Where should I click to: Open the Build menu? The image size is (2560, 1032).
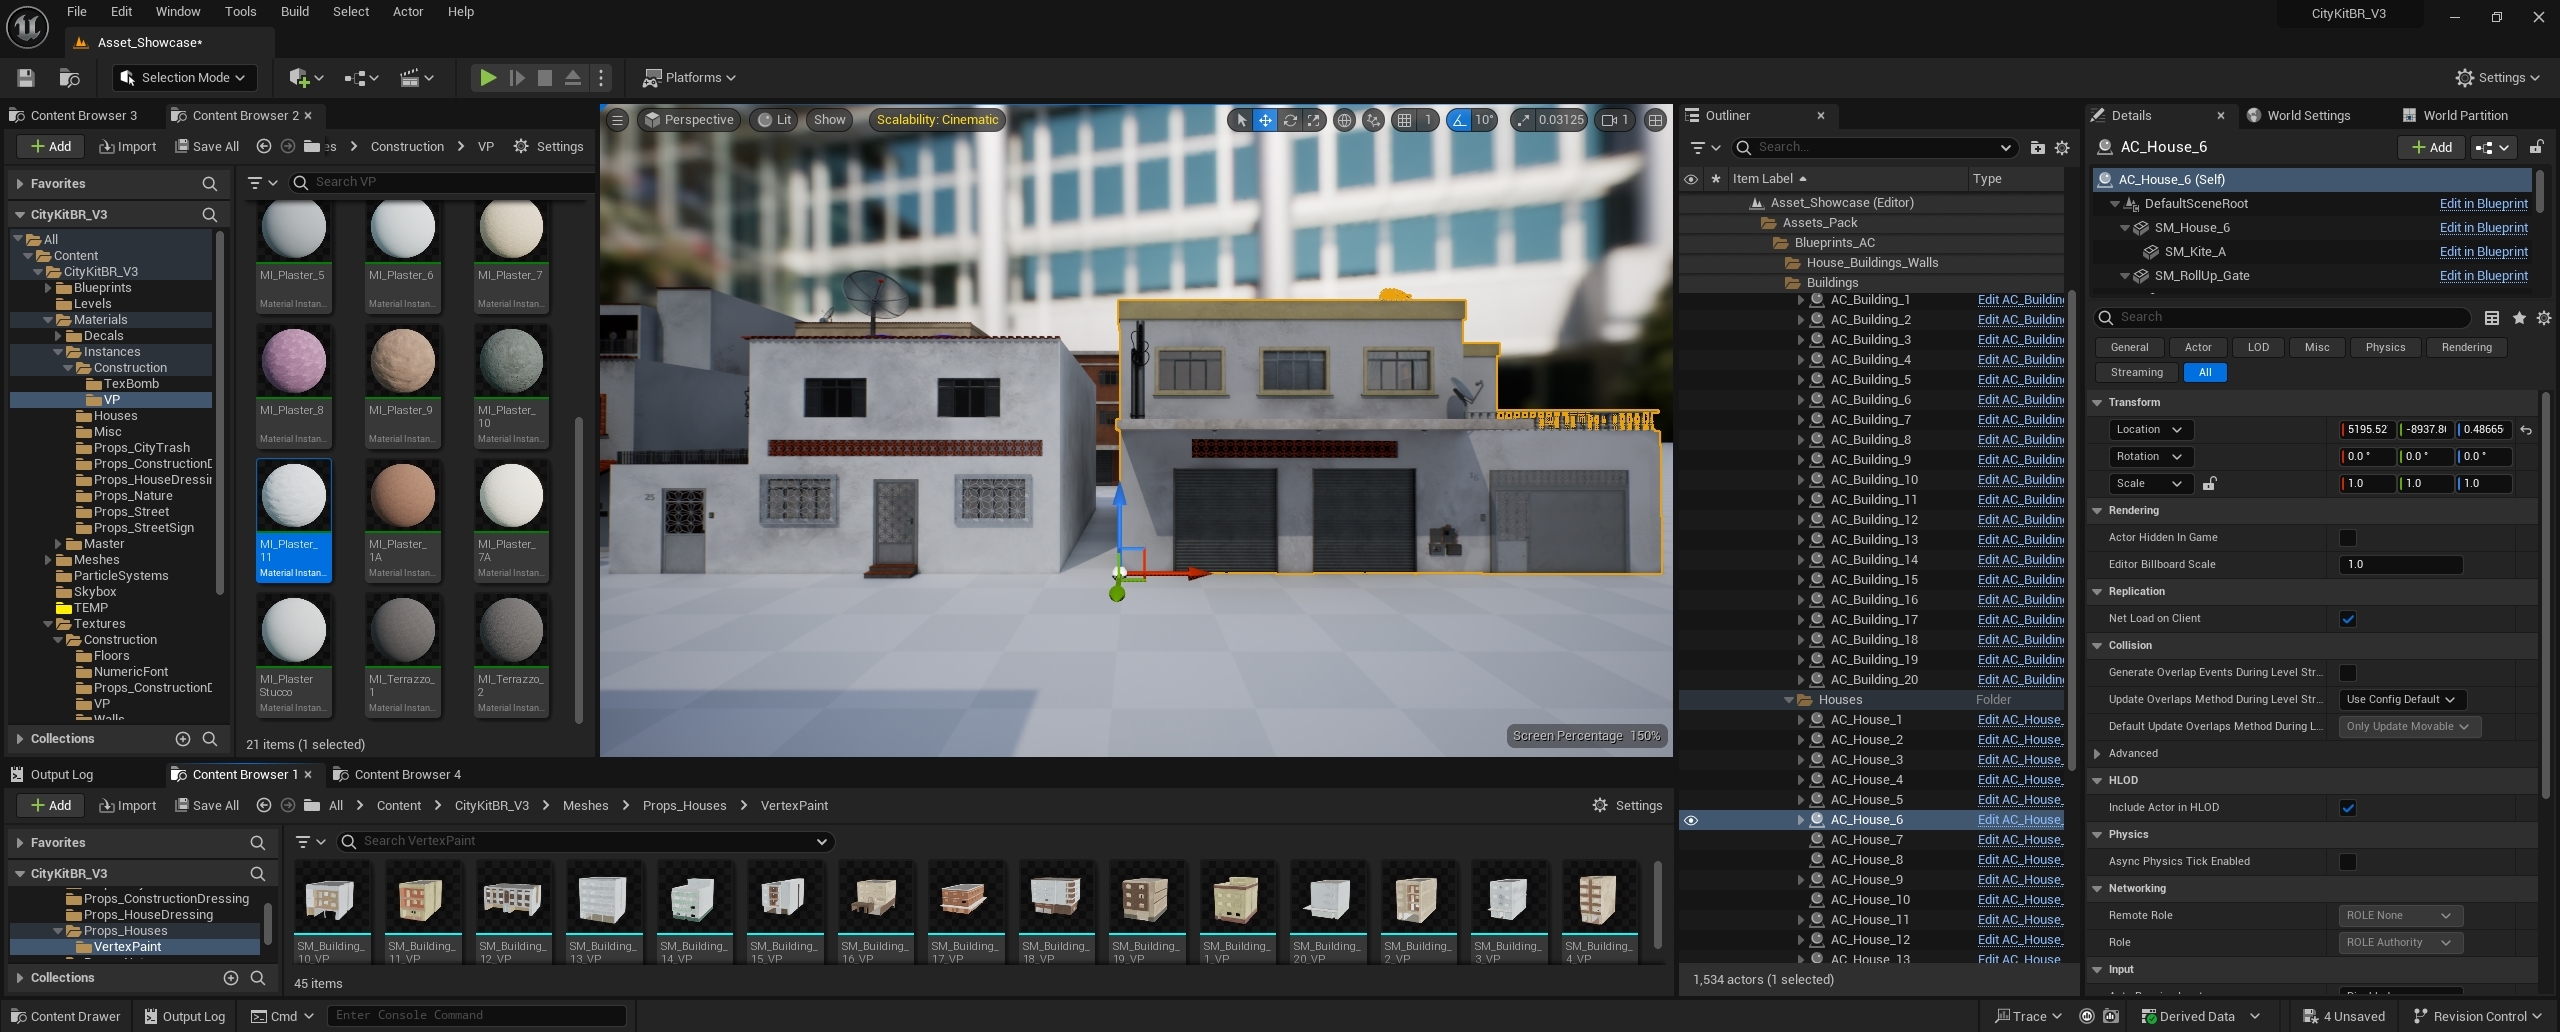[x=294, y=12]
